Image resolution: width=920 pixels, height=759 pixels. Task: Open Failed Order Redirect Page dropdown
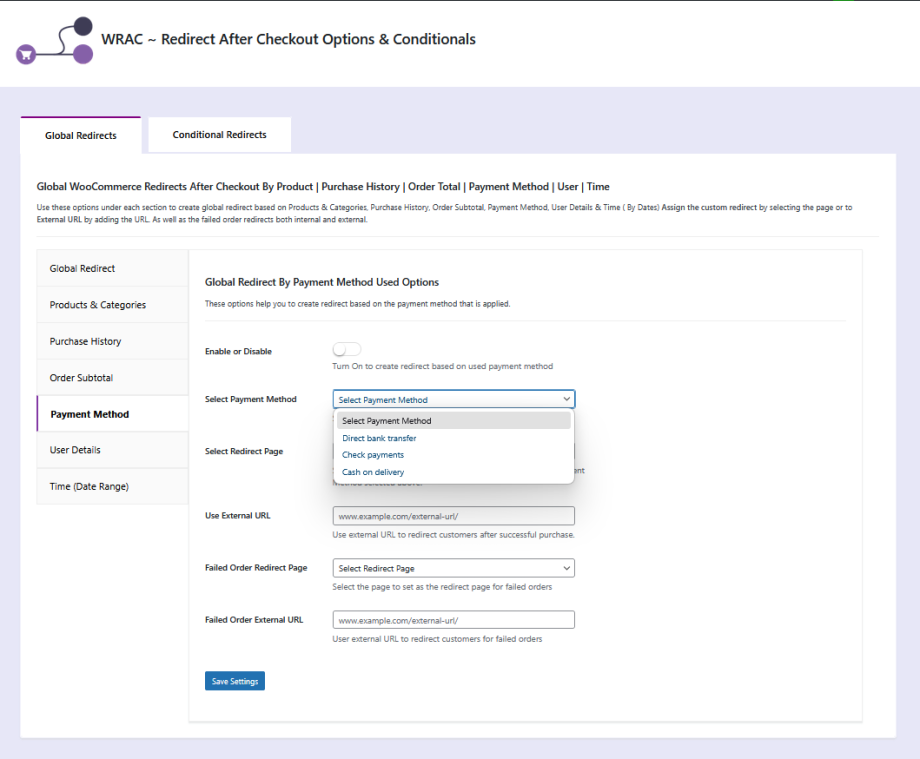pos(454,568)
